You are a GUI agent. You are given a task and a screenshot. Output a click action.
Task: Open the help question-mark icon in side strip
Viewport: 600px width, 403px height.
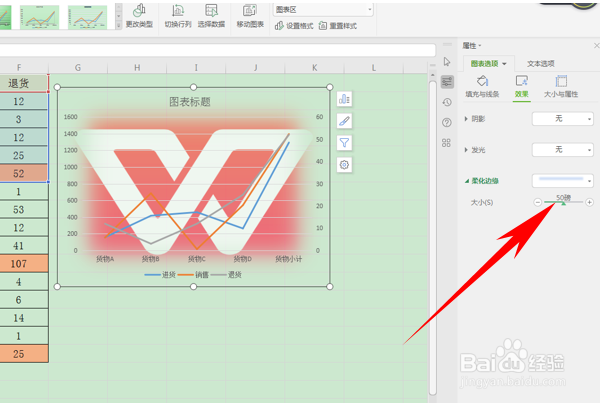[447, 122]
